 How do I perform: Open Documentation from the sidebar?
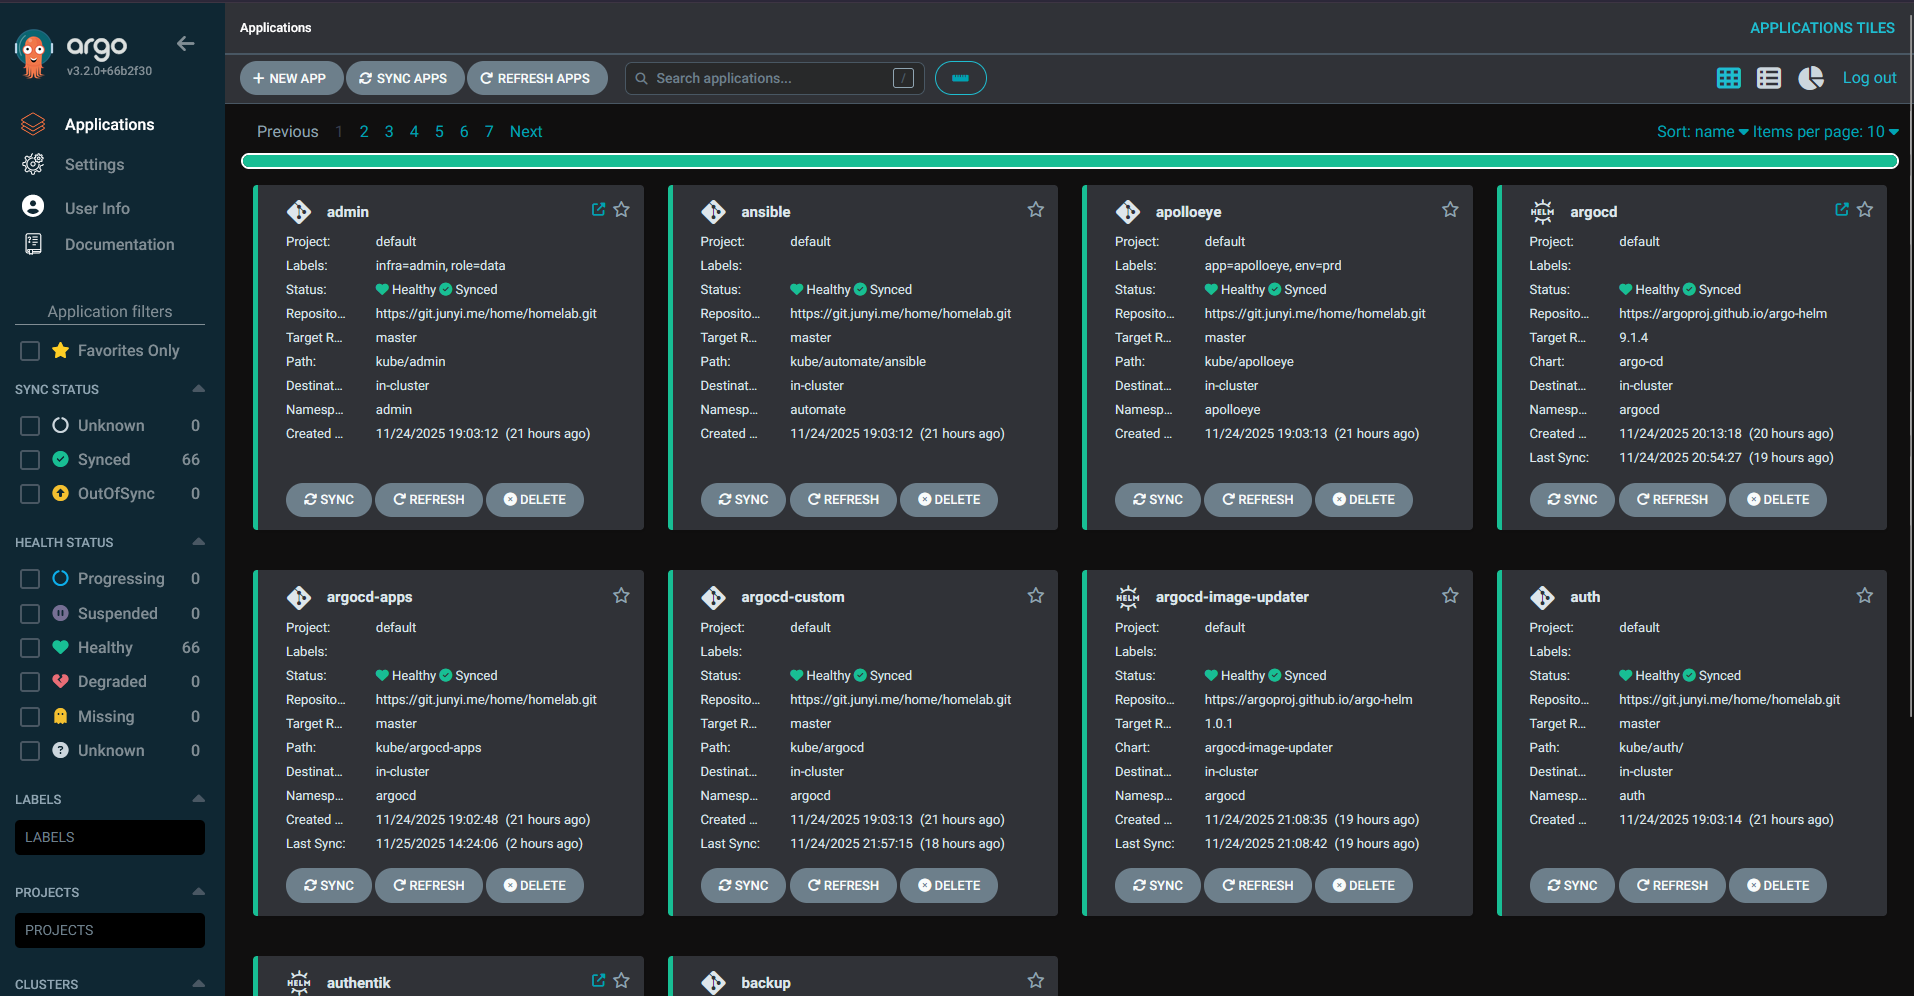click(x=119, y=245)
